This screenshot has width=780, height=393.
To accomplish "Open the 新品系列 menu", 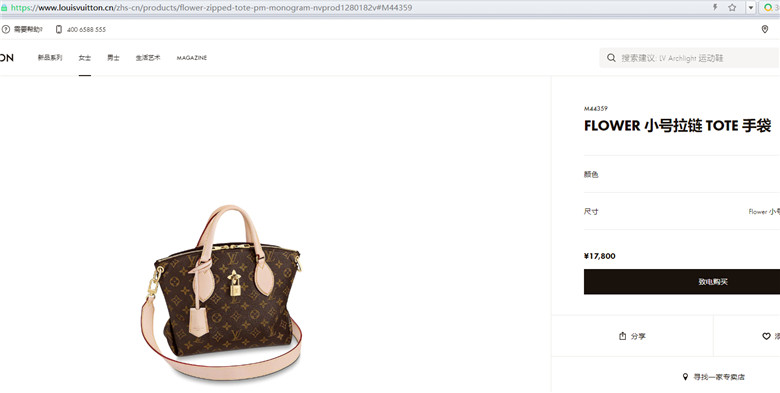I will (x=50, y=58).
